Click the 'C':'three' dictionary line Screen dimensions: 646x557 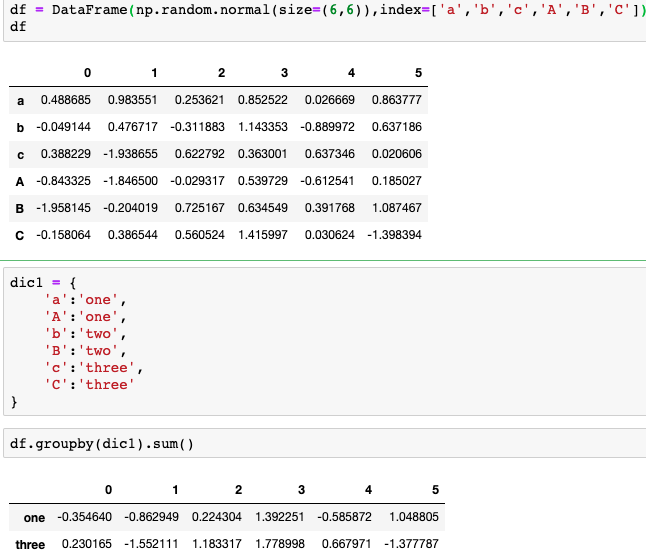point(89,384)
